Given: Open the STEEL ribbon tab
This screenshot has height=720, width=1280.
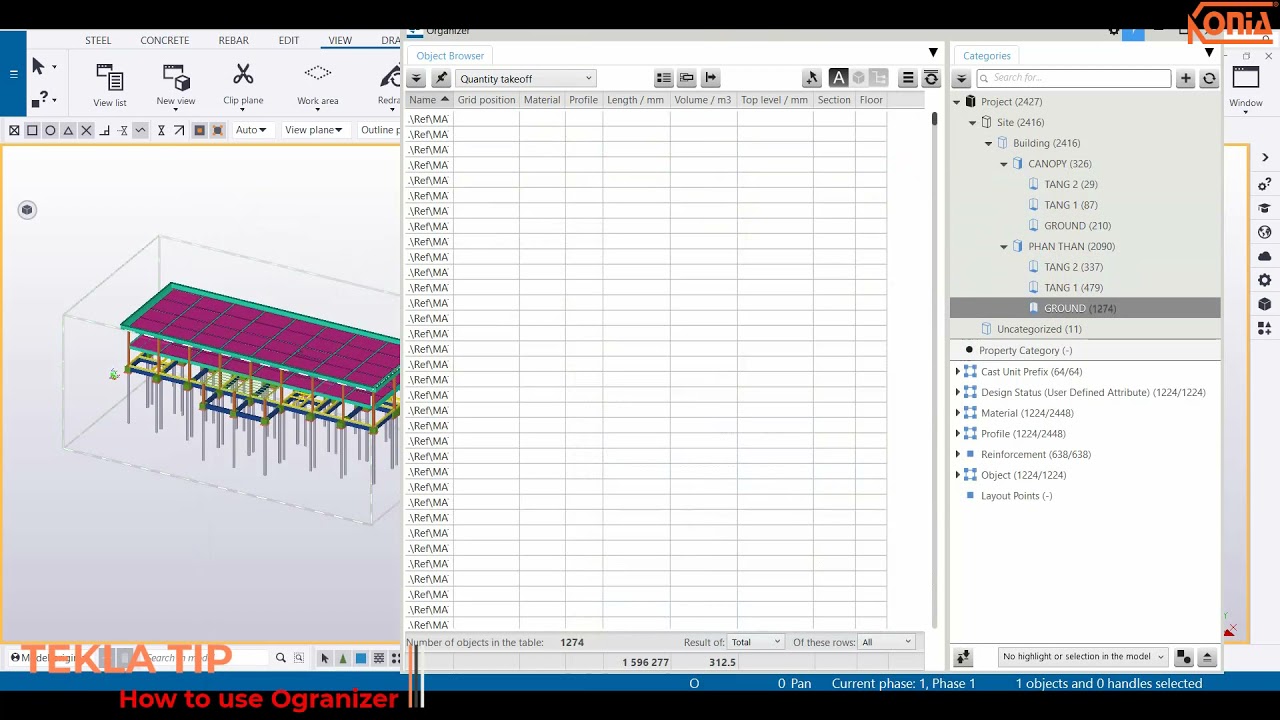Looking at the screenshot, I should tap(98, 41).
